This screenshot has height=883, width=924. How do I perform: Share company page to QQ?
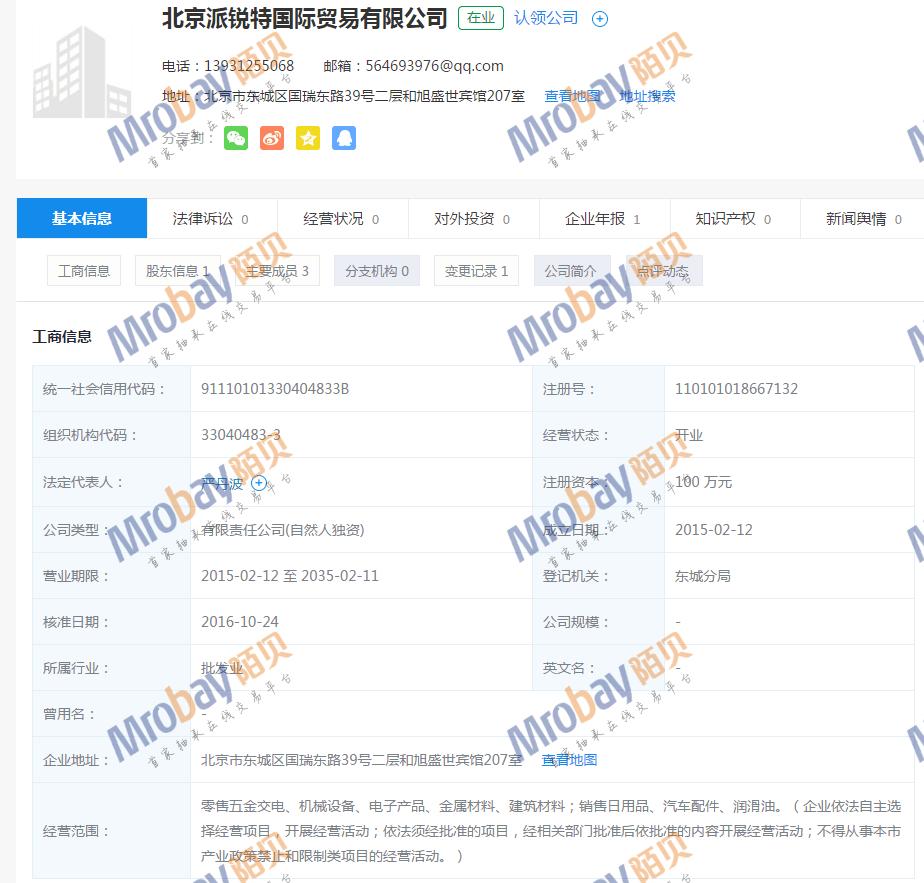point(344,138)
